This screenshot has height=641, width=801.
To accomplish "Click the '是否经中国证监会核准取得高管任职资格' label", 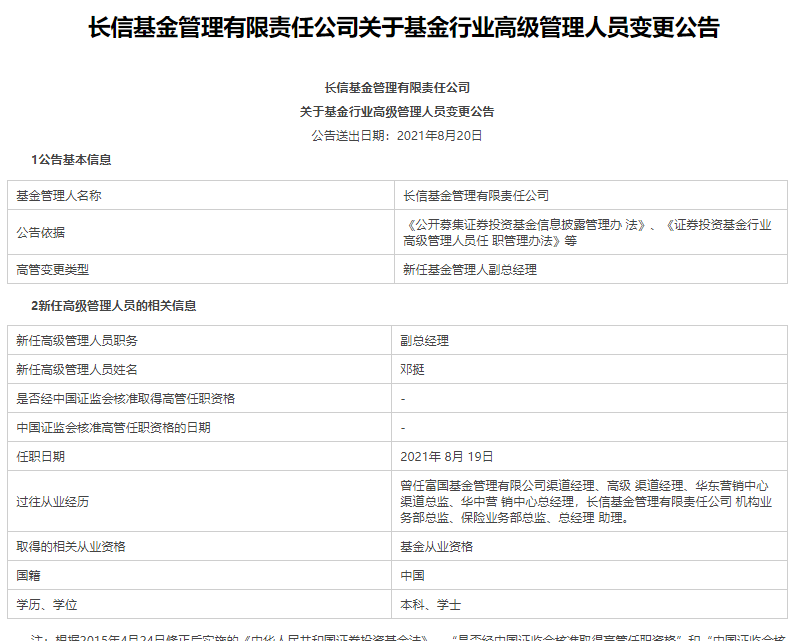I will 125,398.
